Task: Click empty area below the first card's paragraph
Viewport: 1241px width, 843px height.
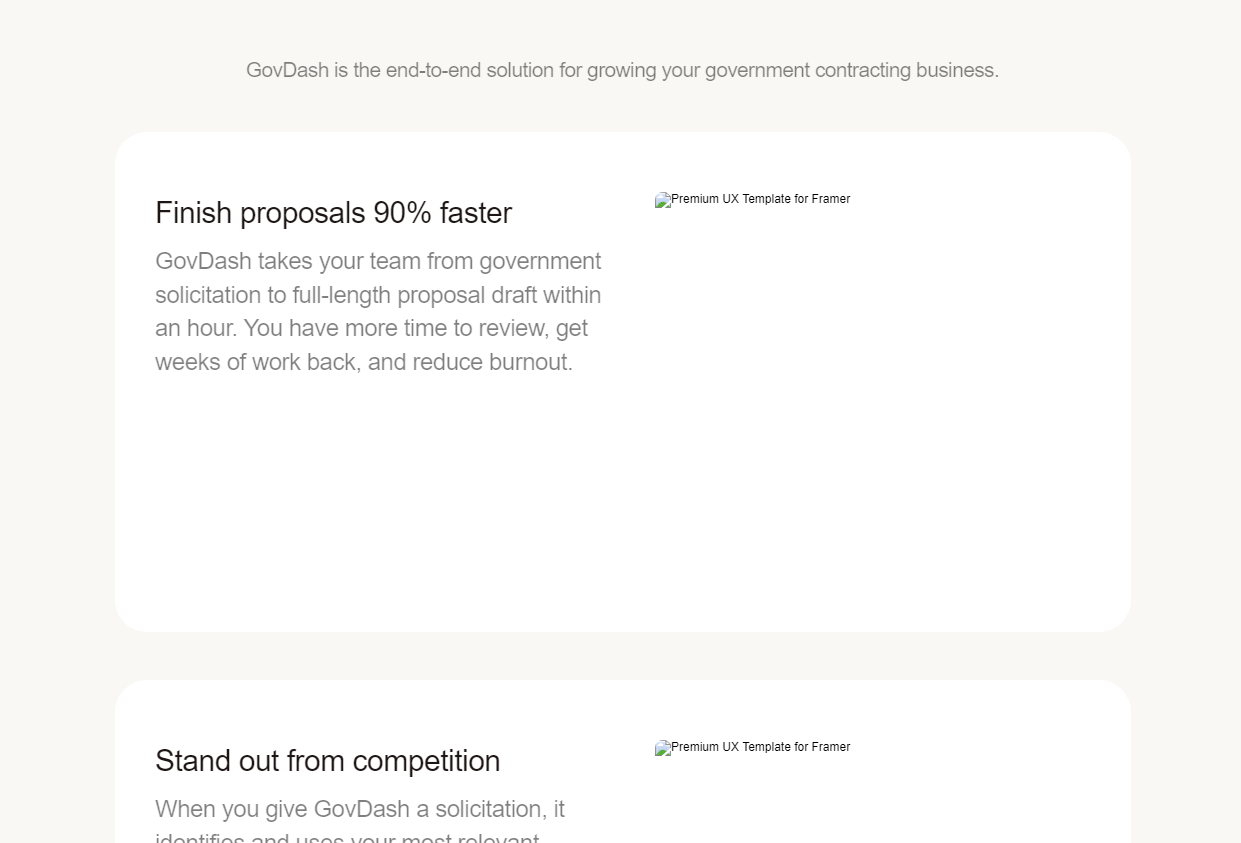Action: [380, 490]
